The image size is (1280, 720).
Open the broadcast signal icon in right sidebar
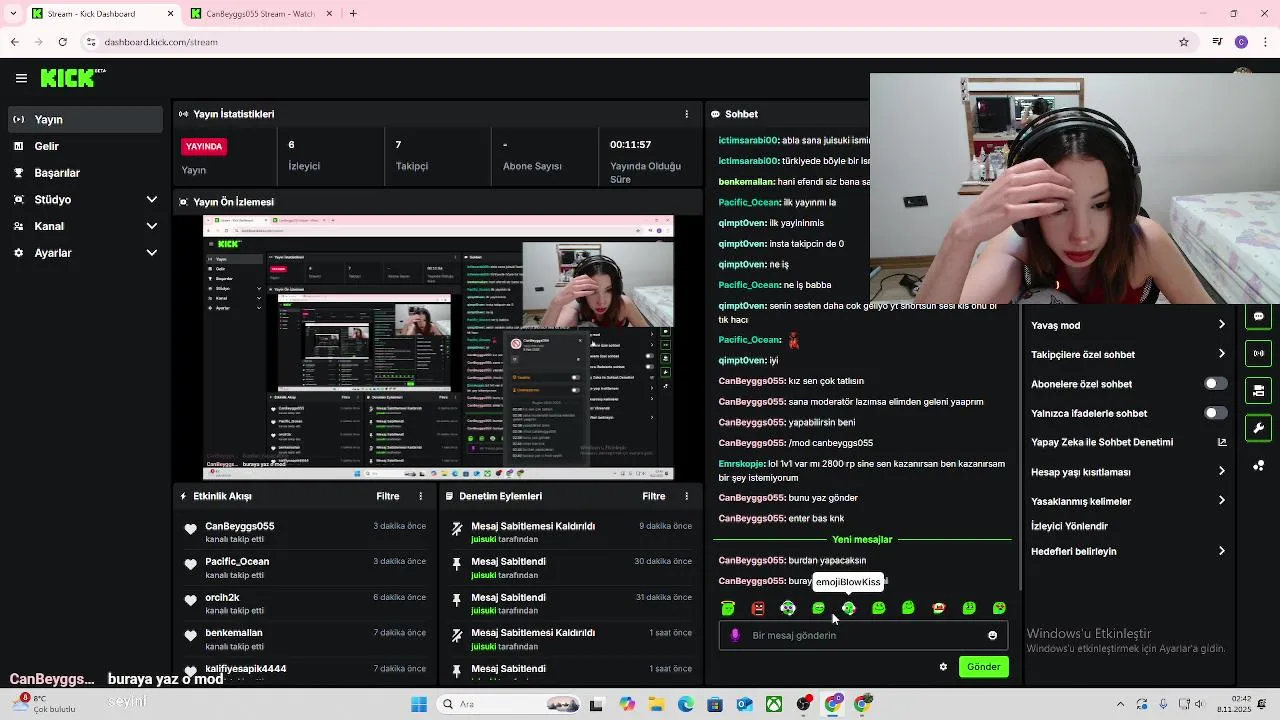1259,353
